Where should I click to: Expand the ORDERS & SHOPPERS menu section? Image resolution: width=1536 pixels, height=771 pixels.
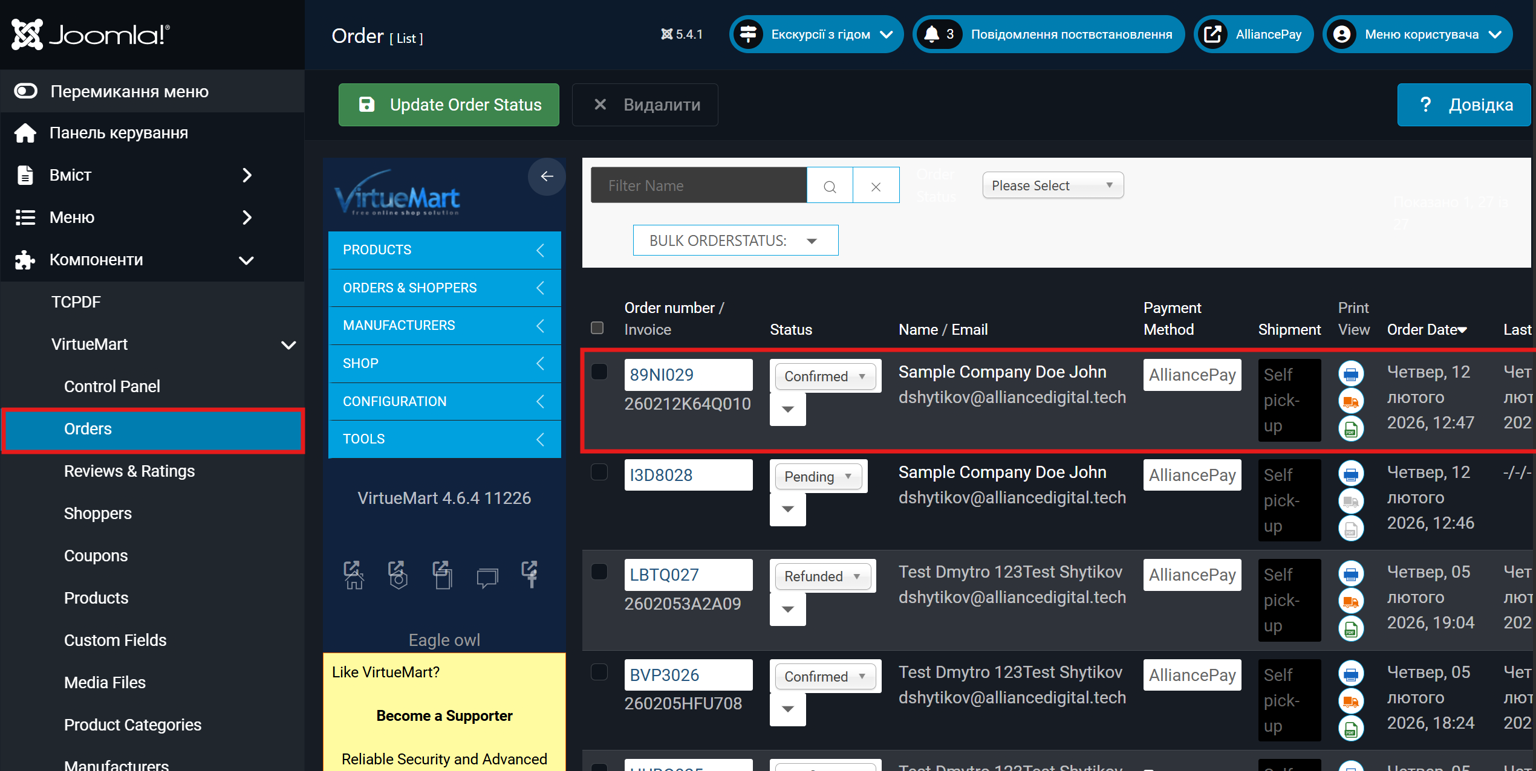(444, 288)
